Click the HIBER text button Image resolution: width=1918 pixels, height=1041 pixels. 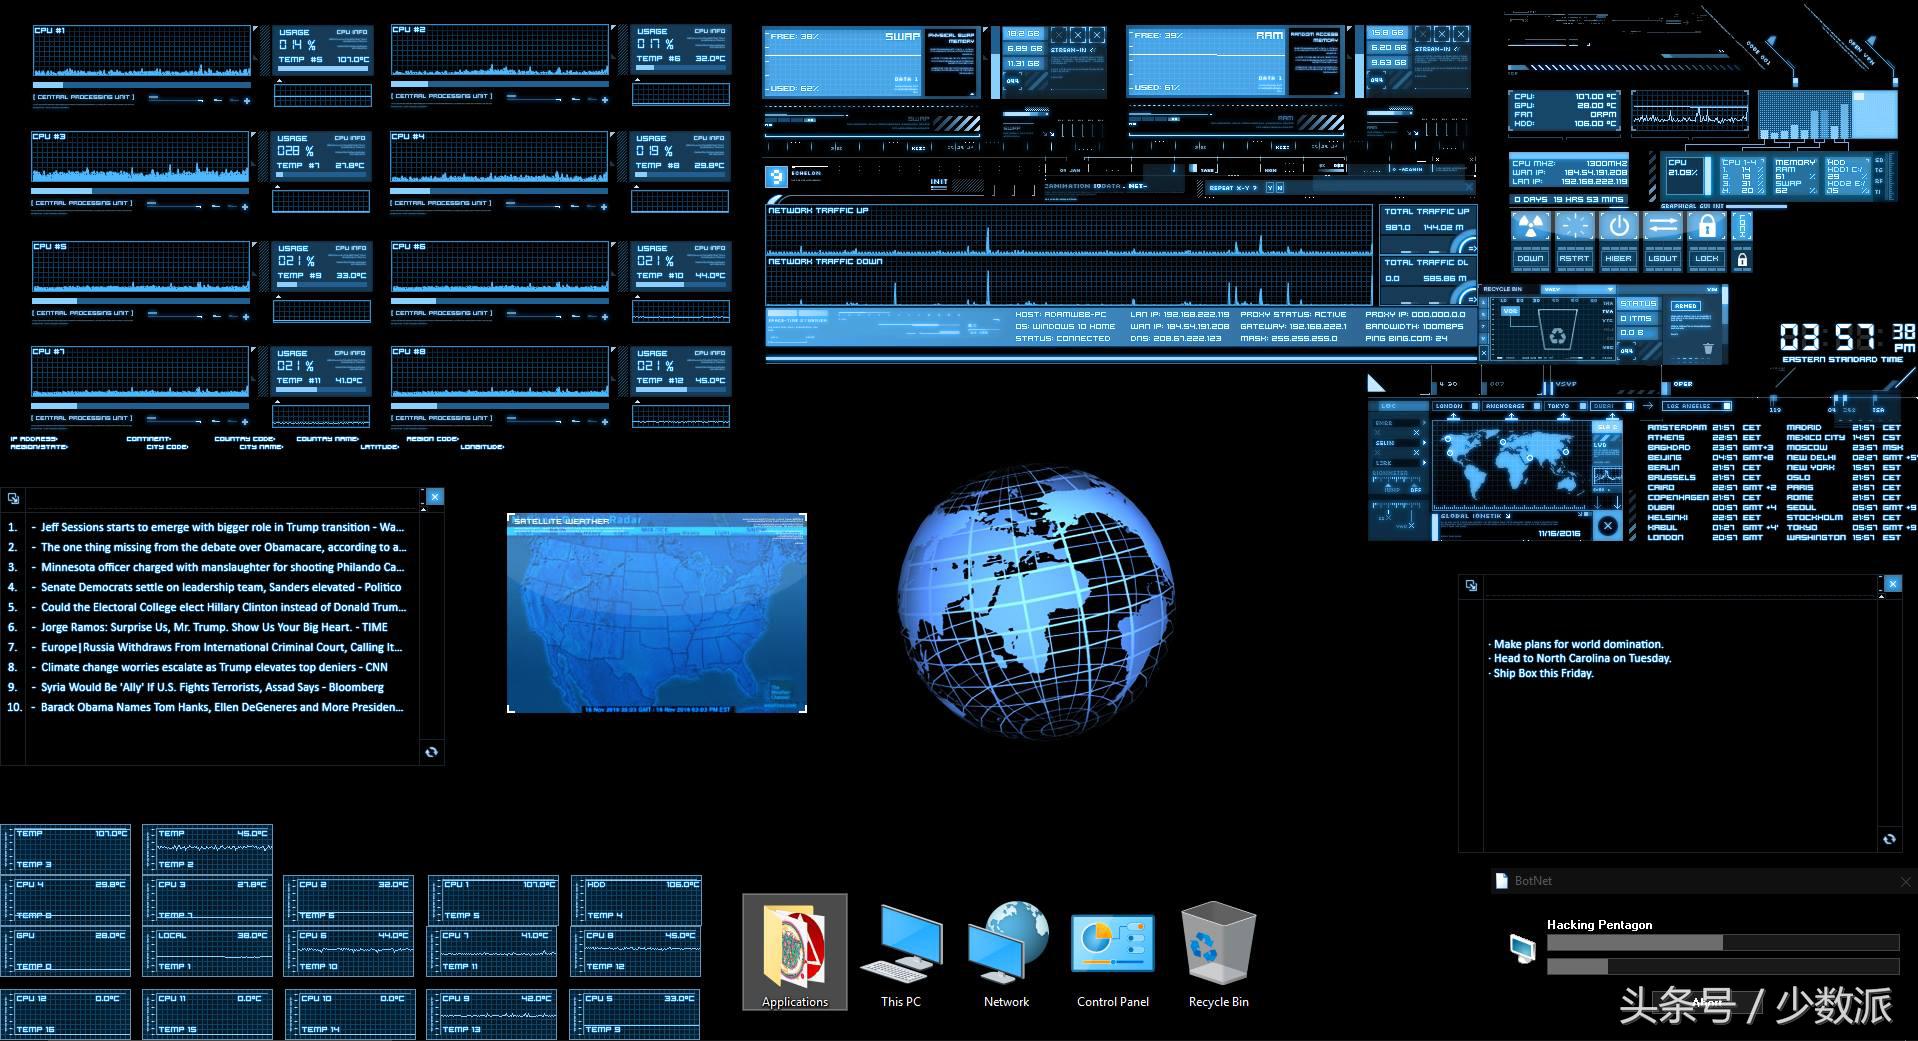[1618, 259]
